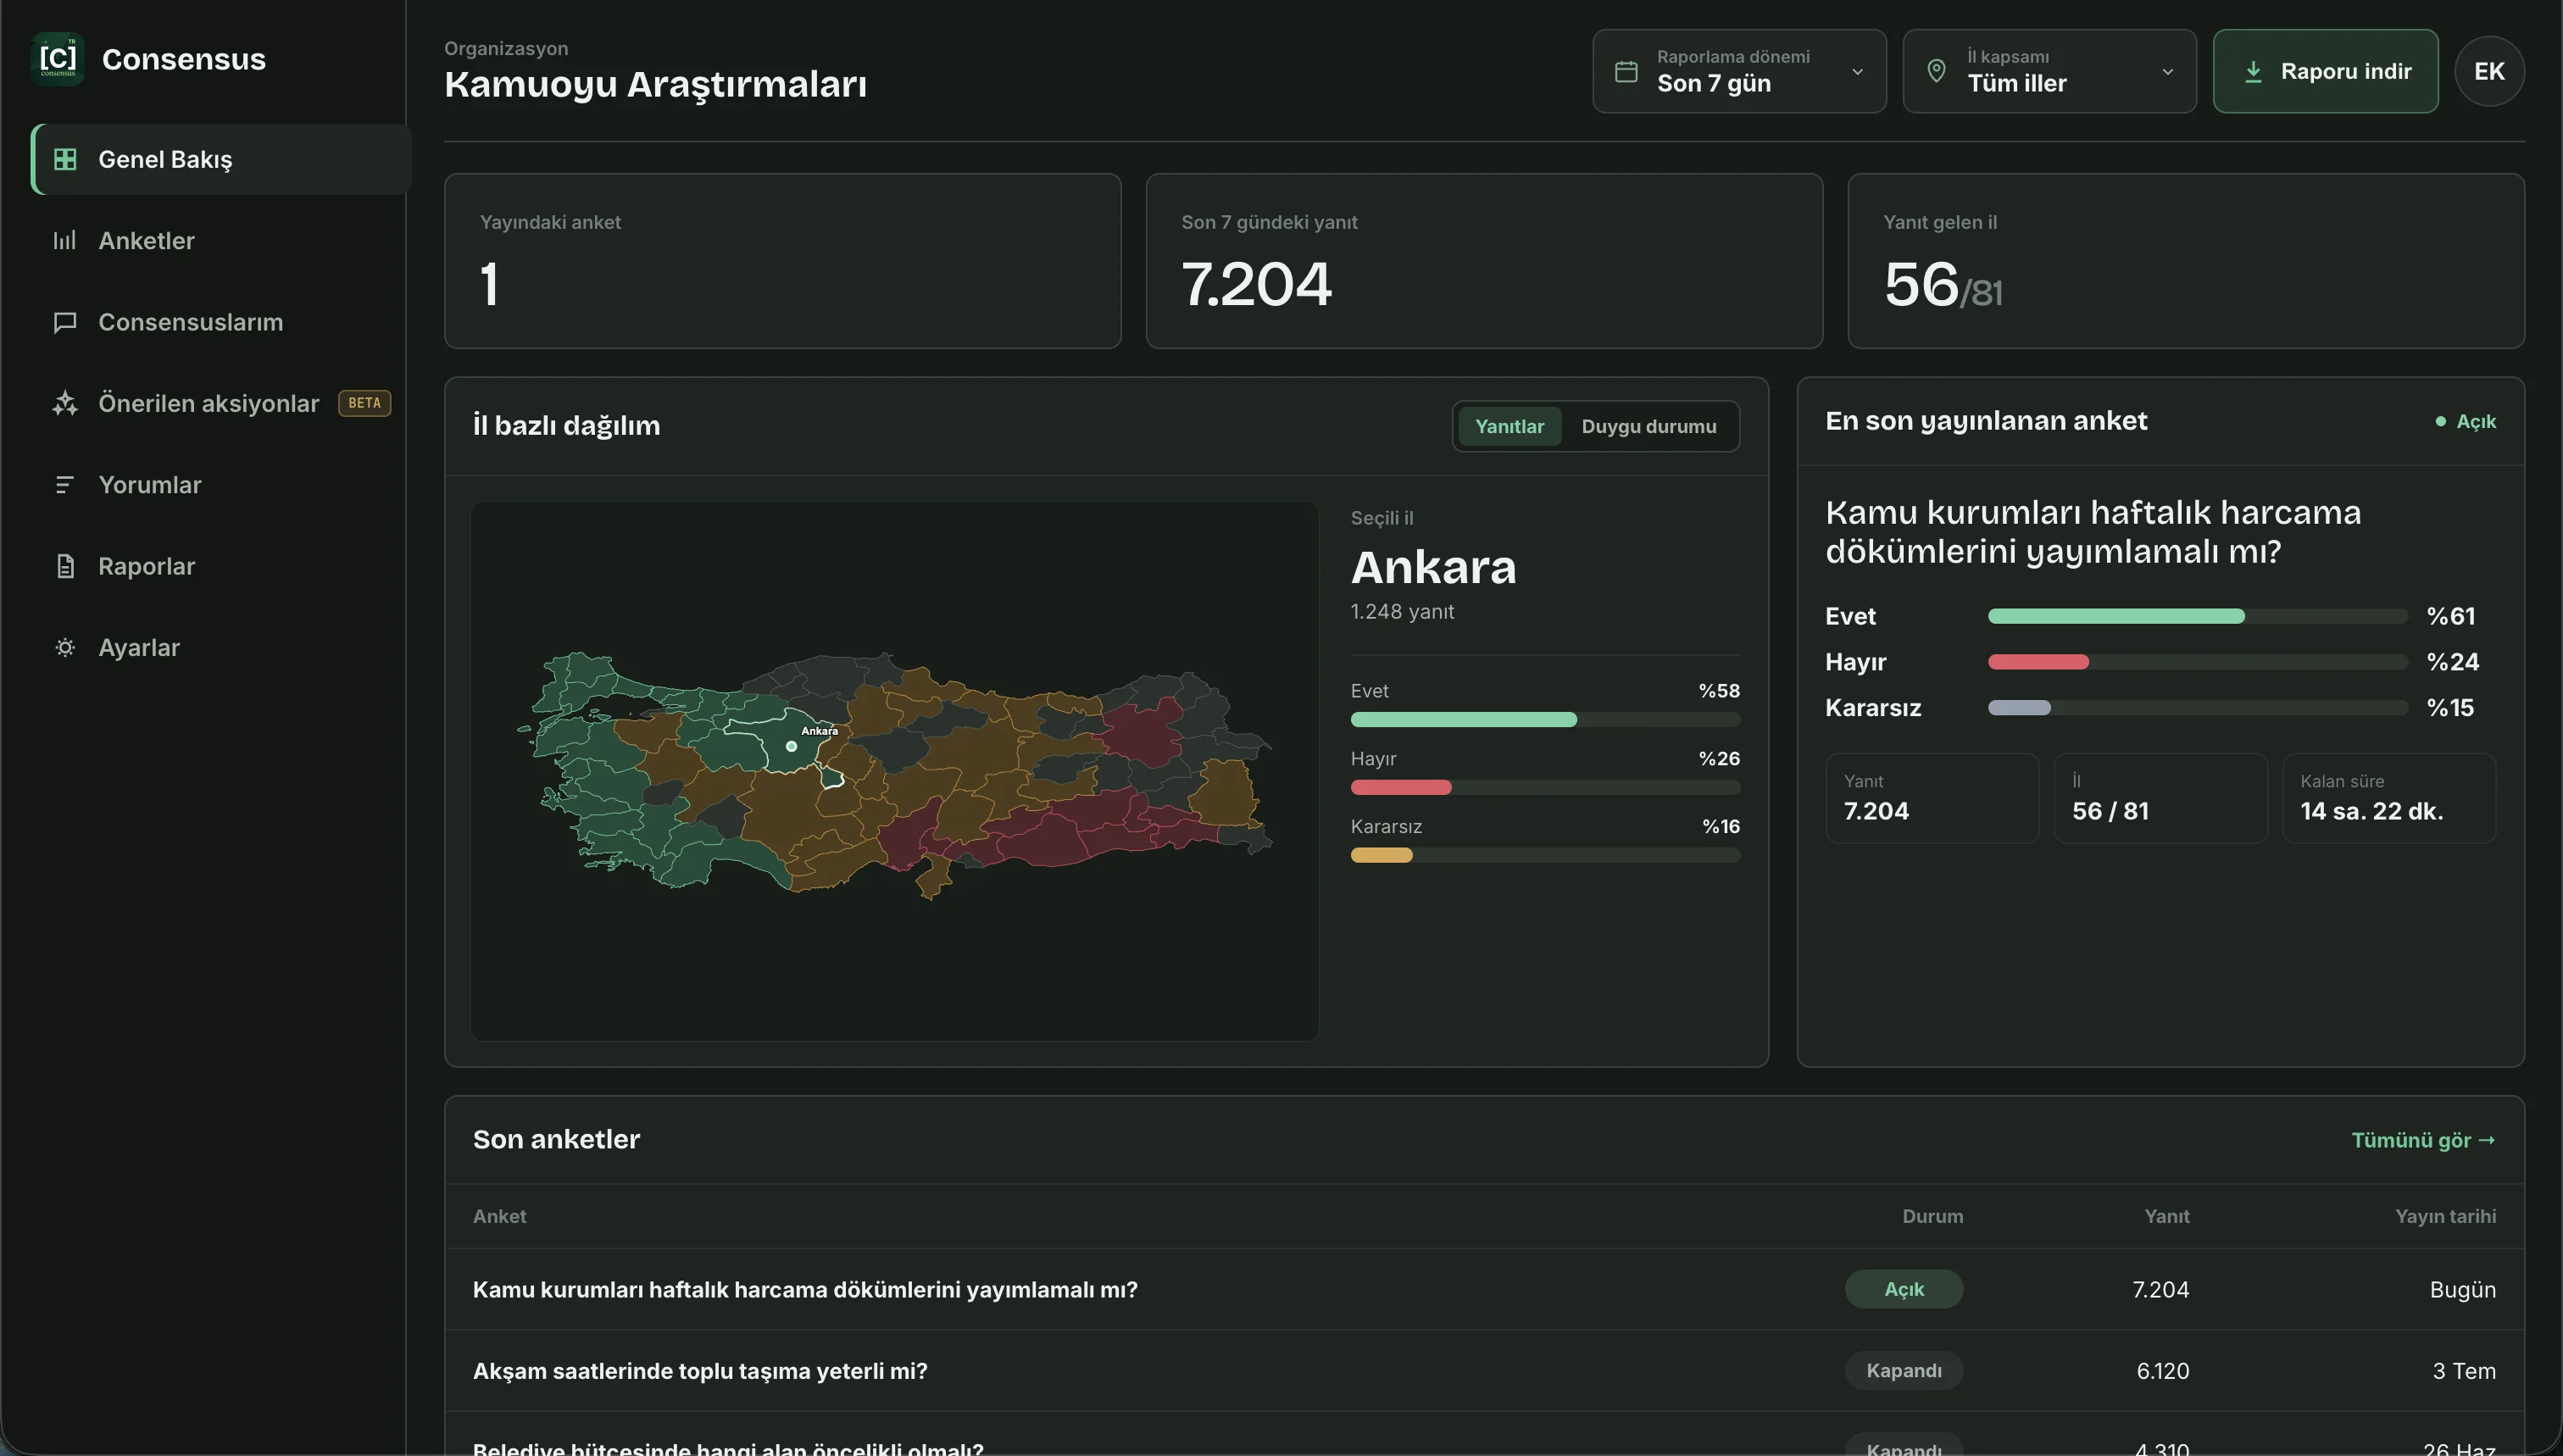Click the Önerilen aksiyonlar sparkle icon

[65, 403]
